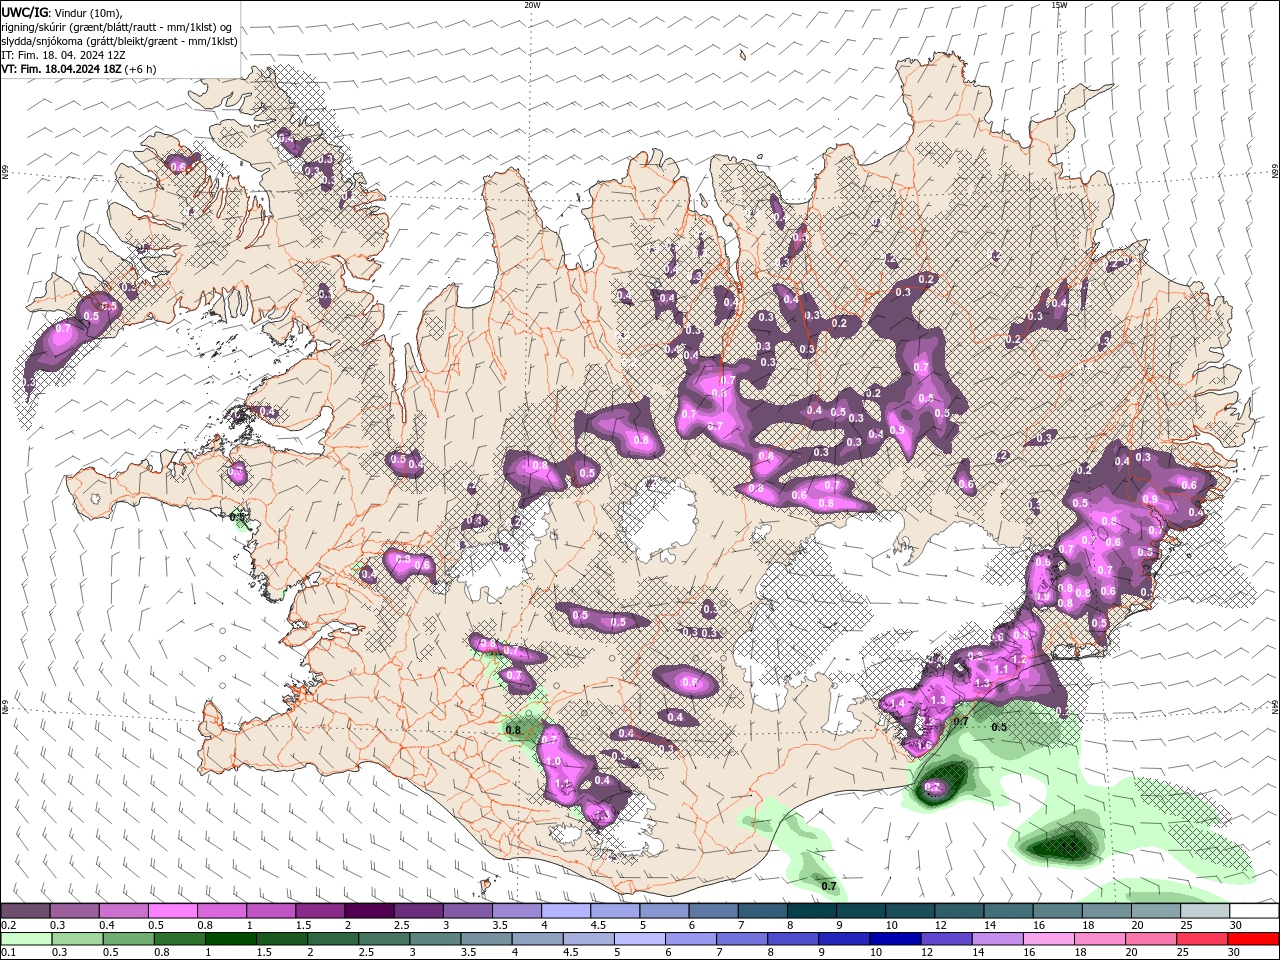The image size is (1280, 960).
Task: Pick the bright red 30 swatch in lower legend
Action: [x=1254, y=939]
